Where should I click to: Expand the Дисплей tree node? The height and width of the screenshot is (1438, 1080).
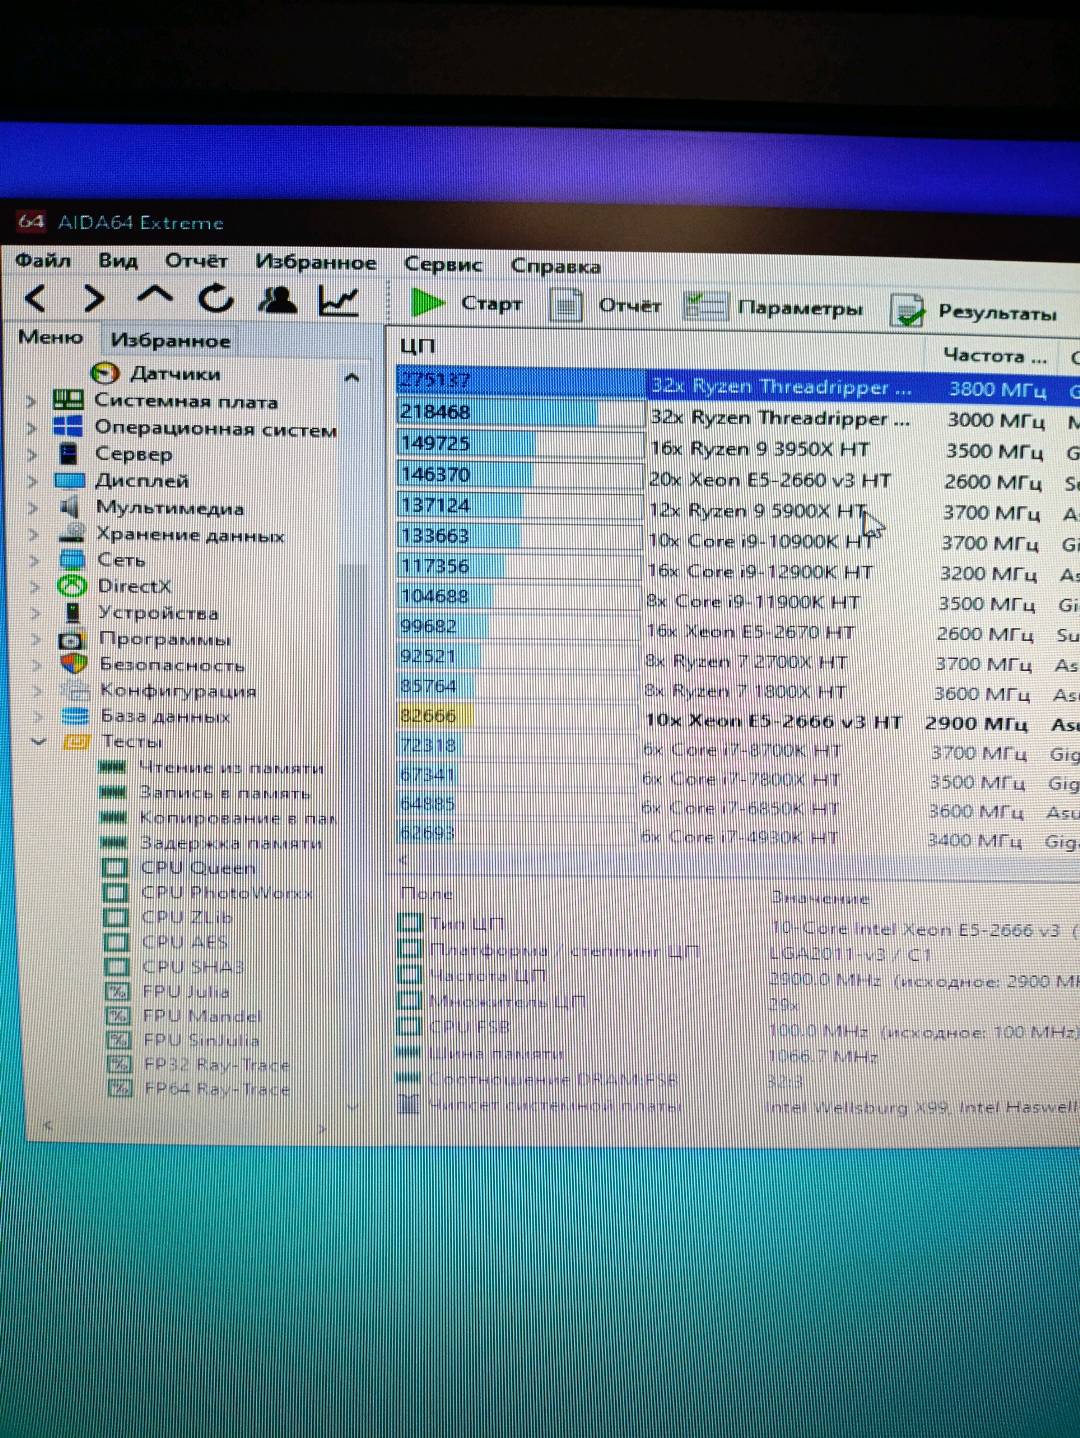pos(33,481)
